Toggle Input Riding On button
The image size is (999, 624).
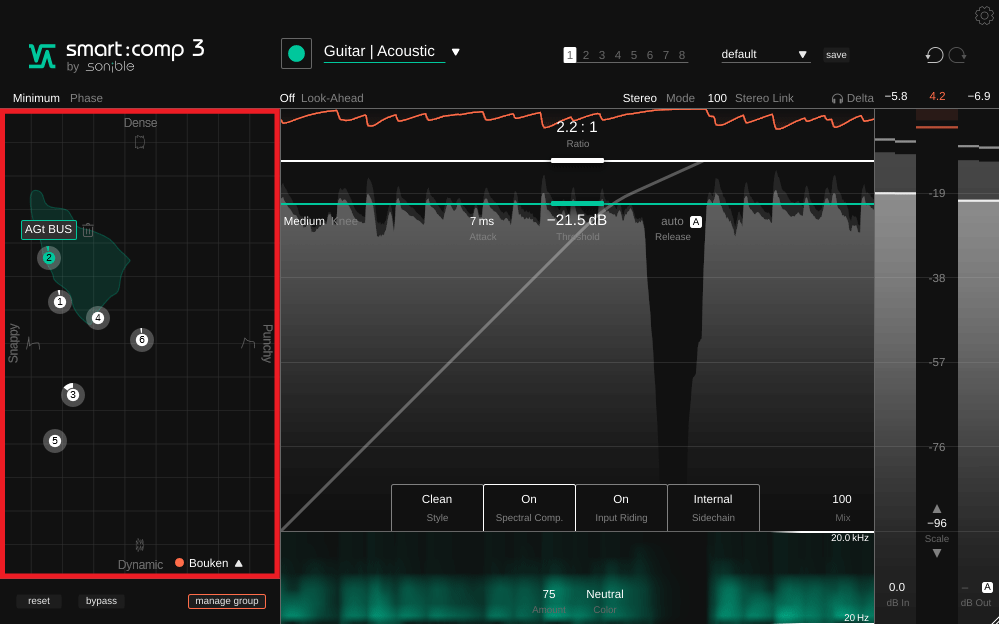pos(621,507)
